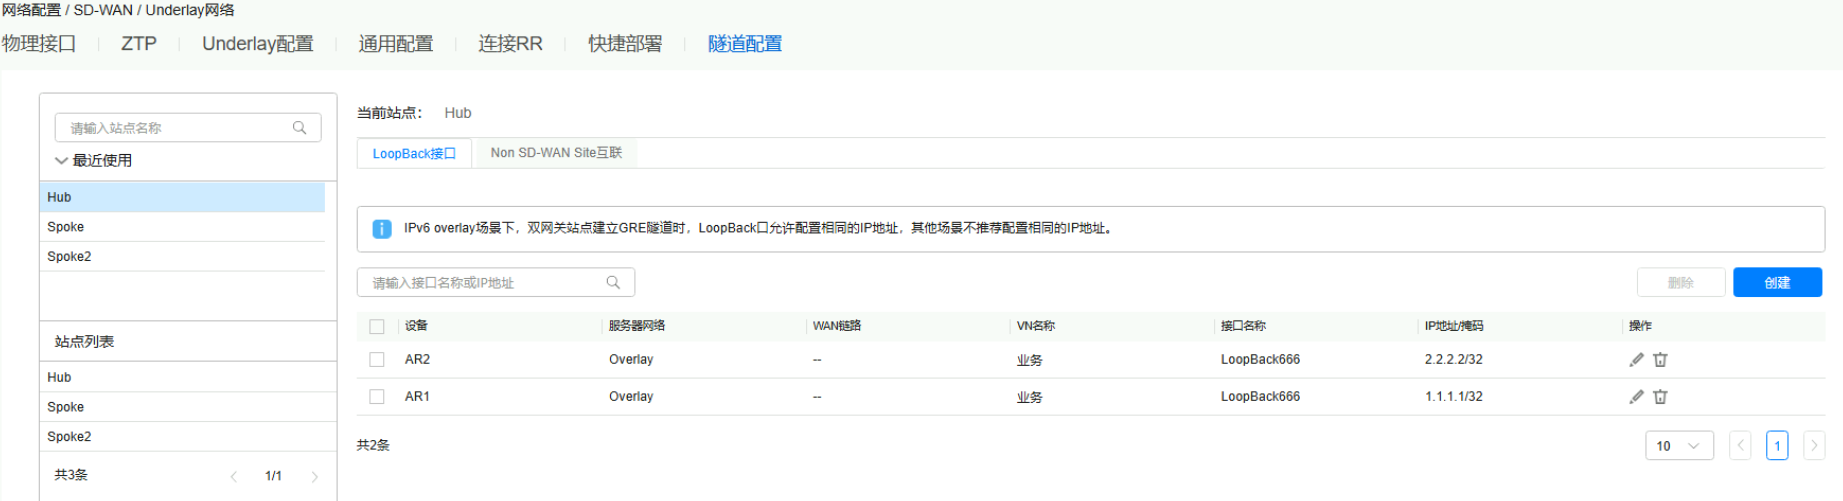
Task: Open the page size dropdown showing 10
Action: (1679, 446)
